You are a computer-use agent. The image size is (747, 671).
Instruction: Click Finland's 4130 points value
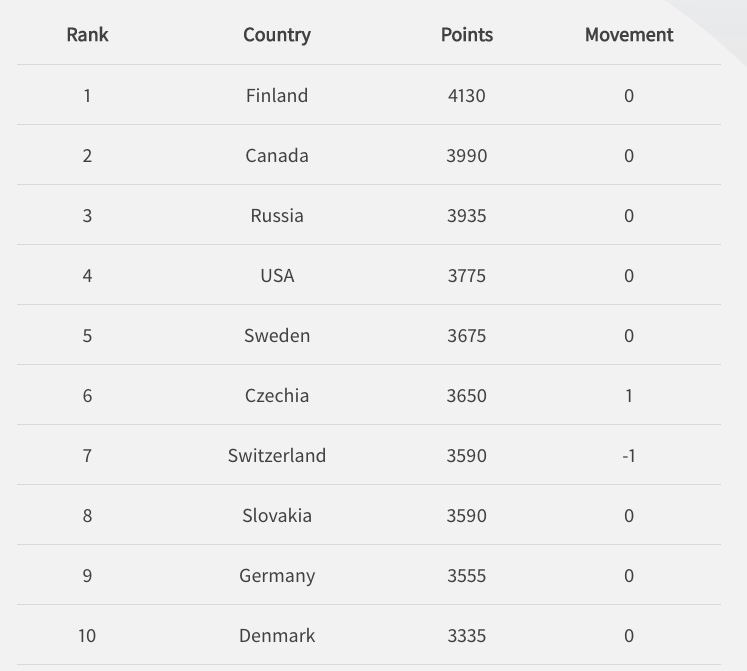pos(466,96)
